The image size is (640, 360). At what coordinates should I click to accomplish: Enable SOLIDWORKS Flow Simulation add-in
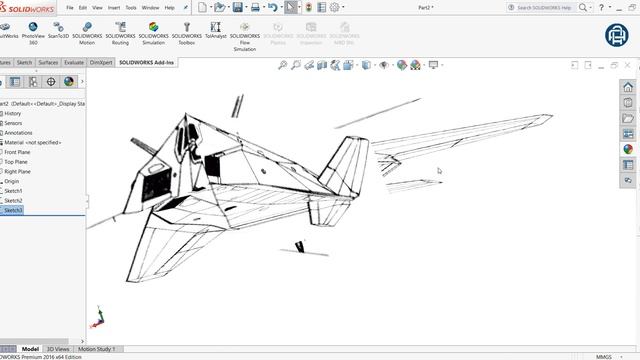click(x=244, y=36)
